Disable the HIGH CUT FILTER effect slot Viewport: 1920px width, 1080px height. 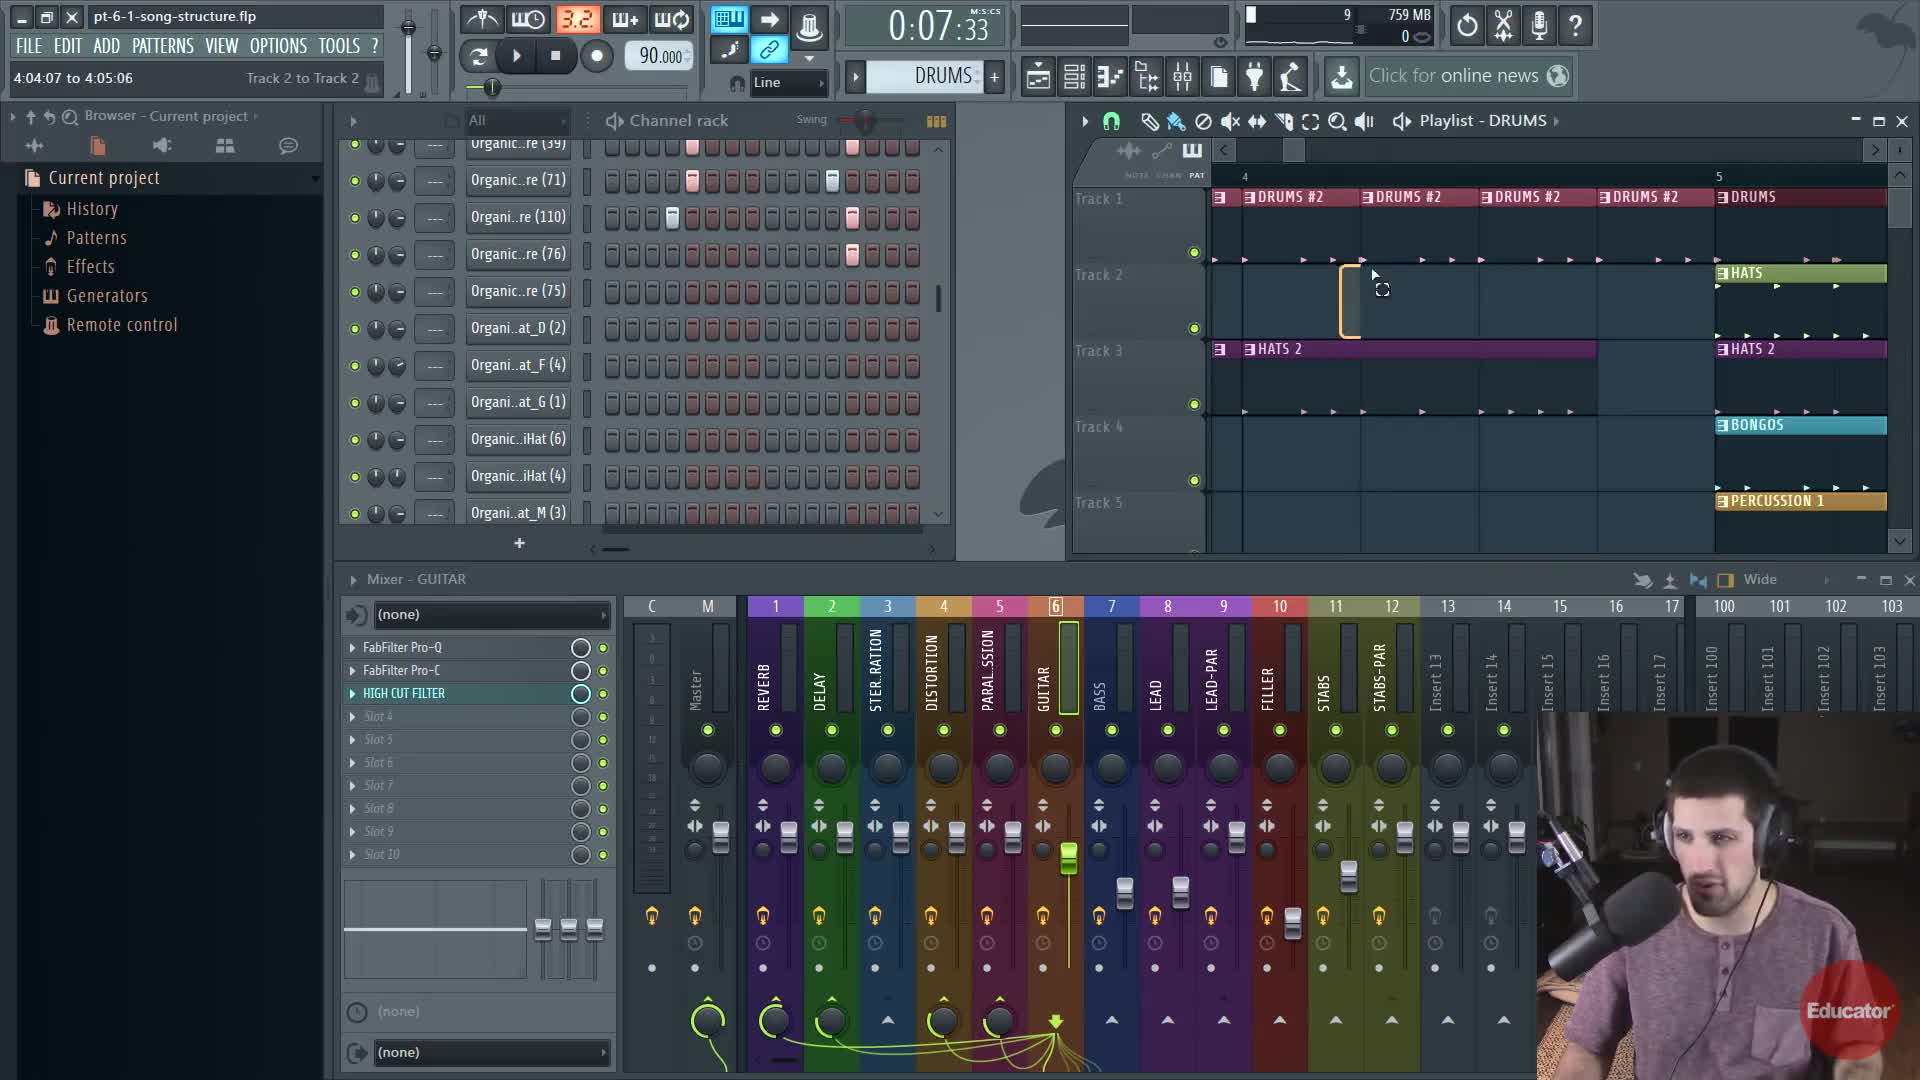[x=603, y=694]
